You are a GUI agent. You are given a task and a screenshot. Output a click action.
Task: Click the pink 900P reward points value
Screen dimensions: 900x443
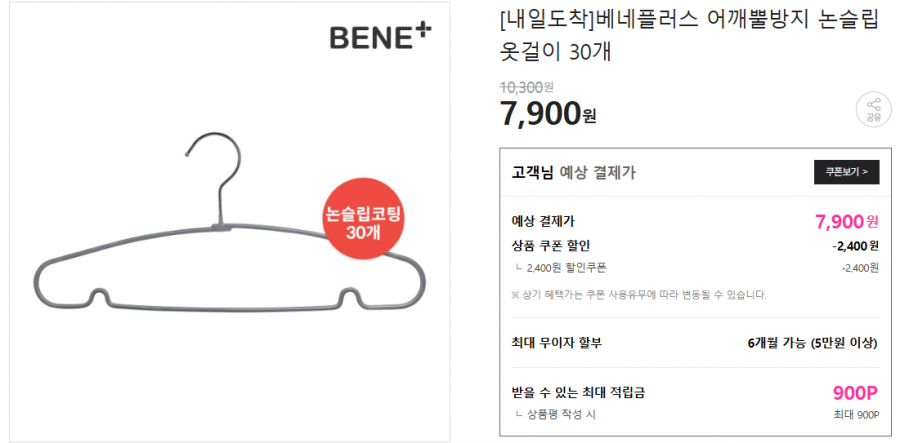click(x=855, y=392)
